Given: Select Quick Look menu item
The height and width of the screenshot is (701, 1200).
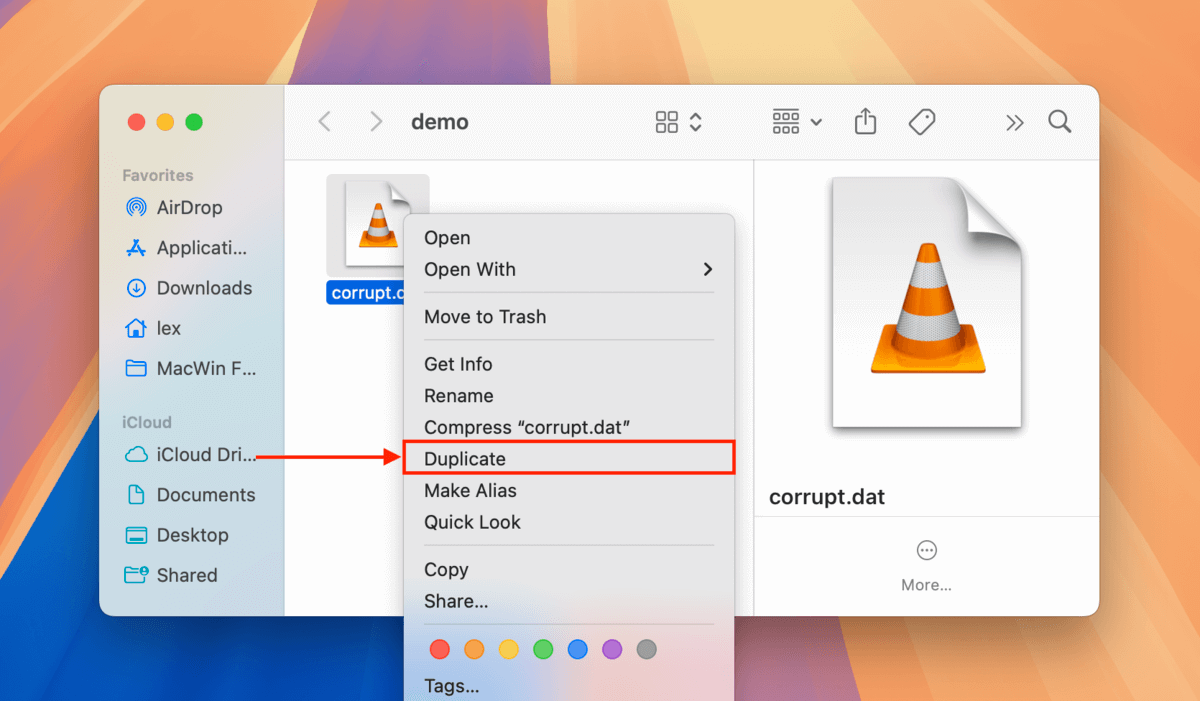Looking at the screenshot, I should pyautogui.click(x=569, y=522).
